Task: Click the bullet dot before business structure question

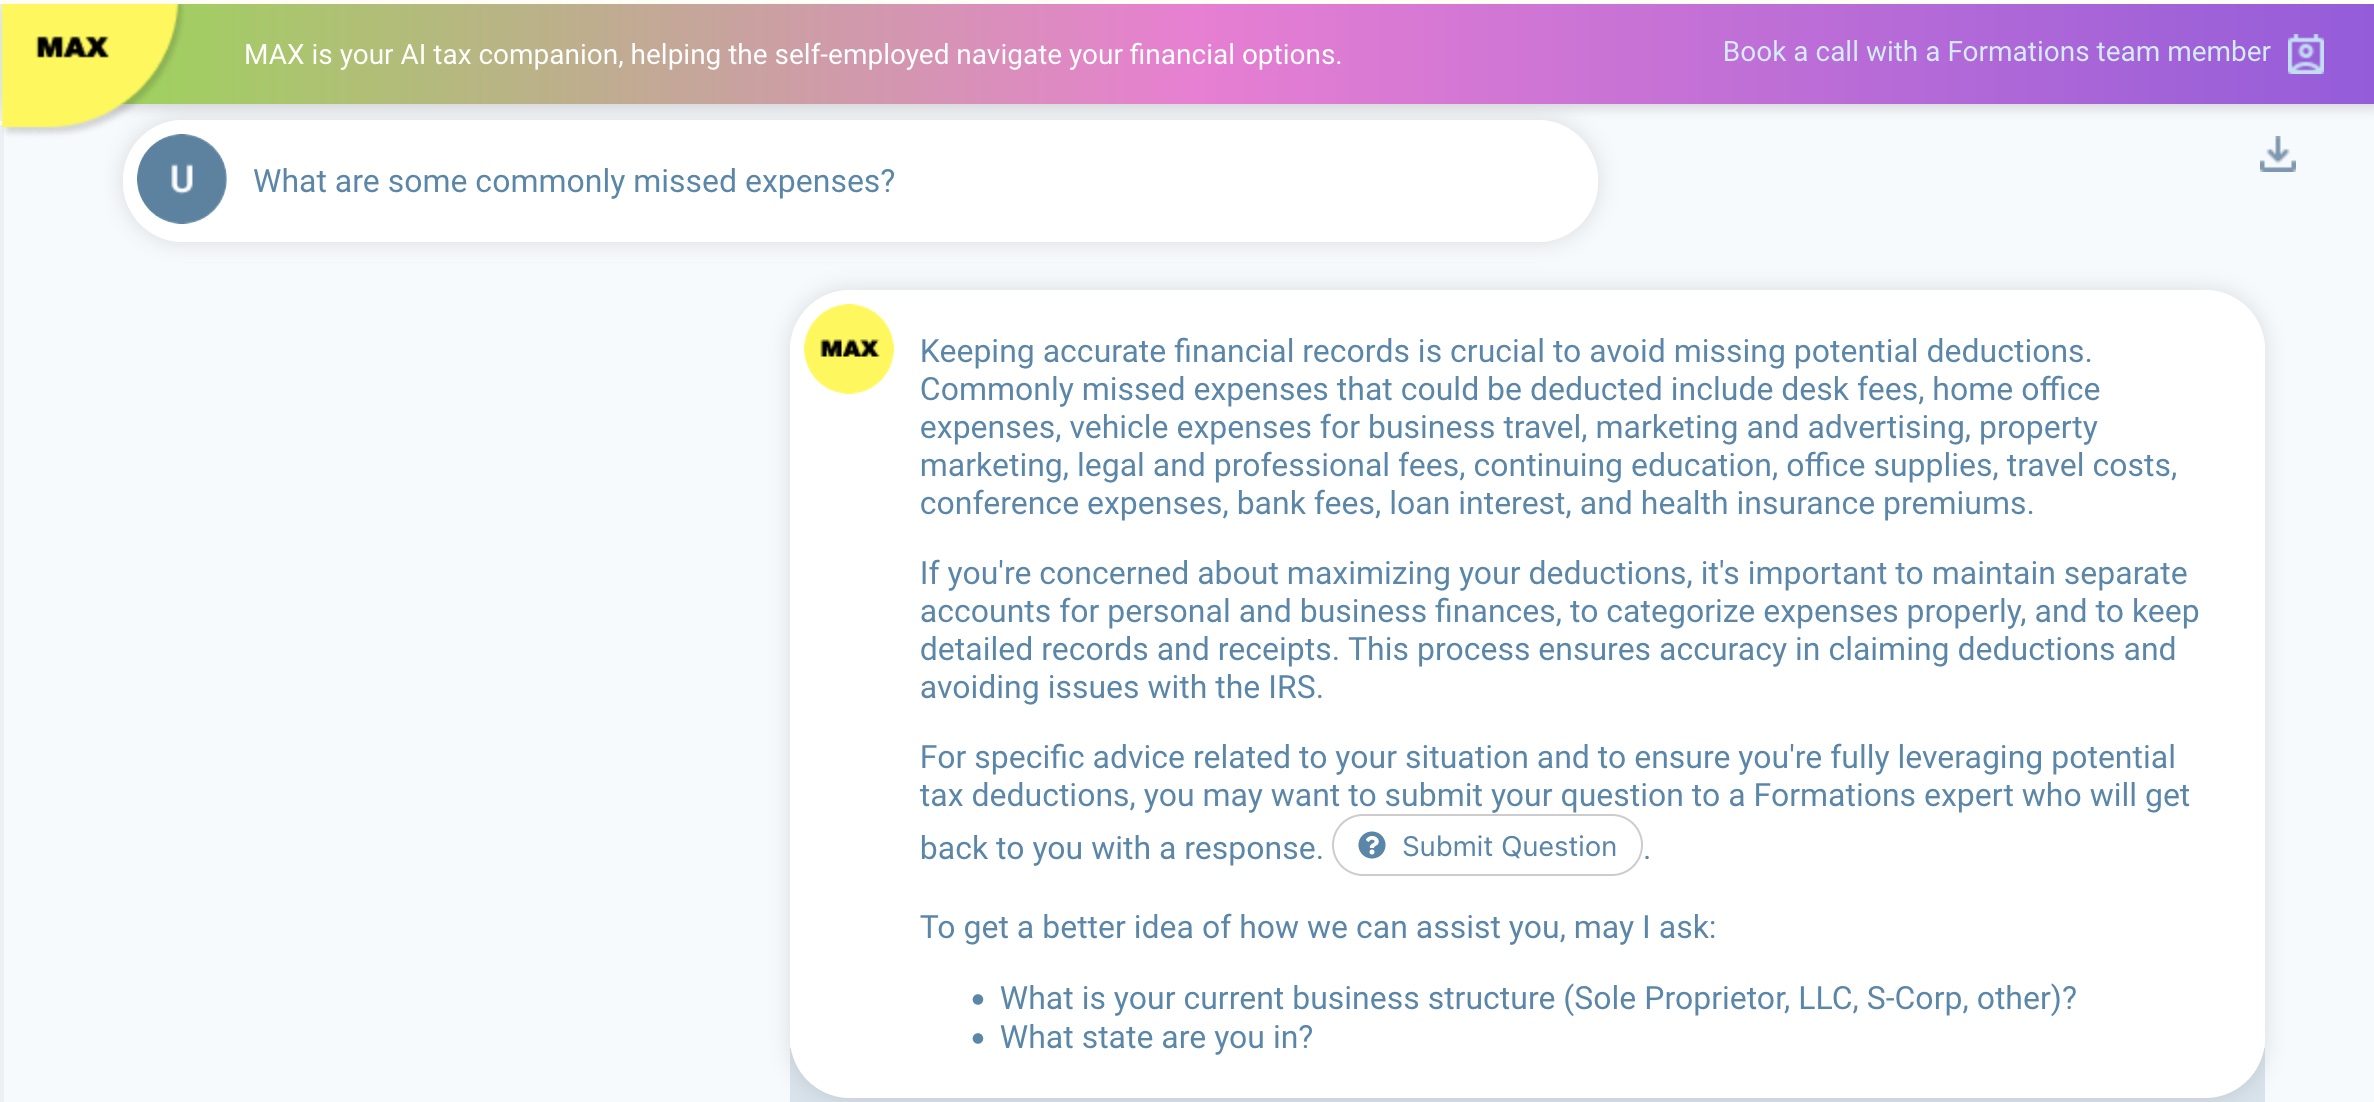Action: pos(978,999)
